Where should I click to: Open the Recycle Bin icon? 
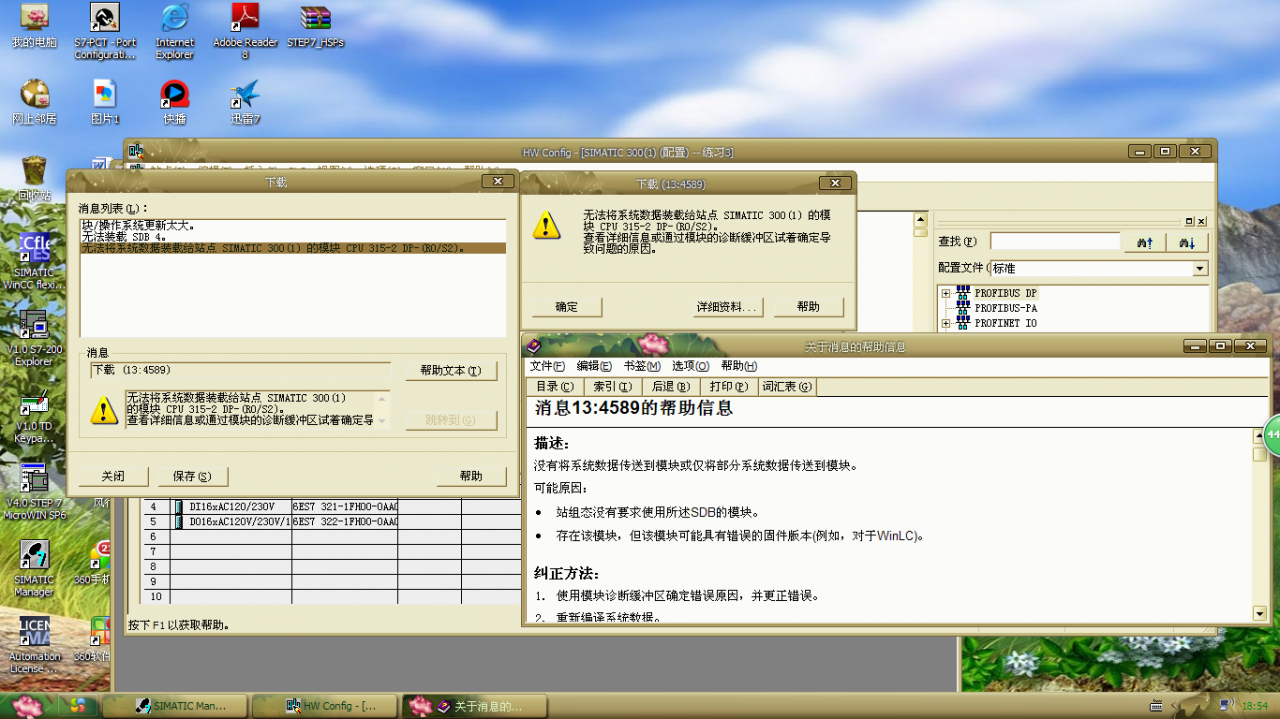[x=34, y=178]
